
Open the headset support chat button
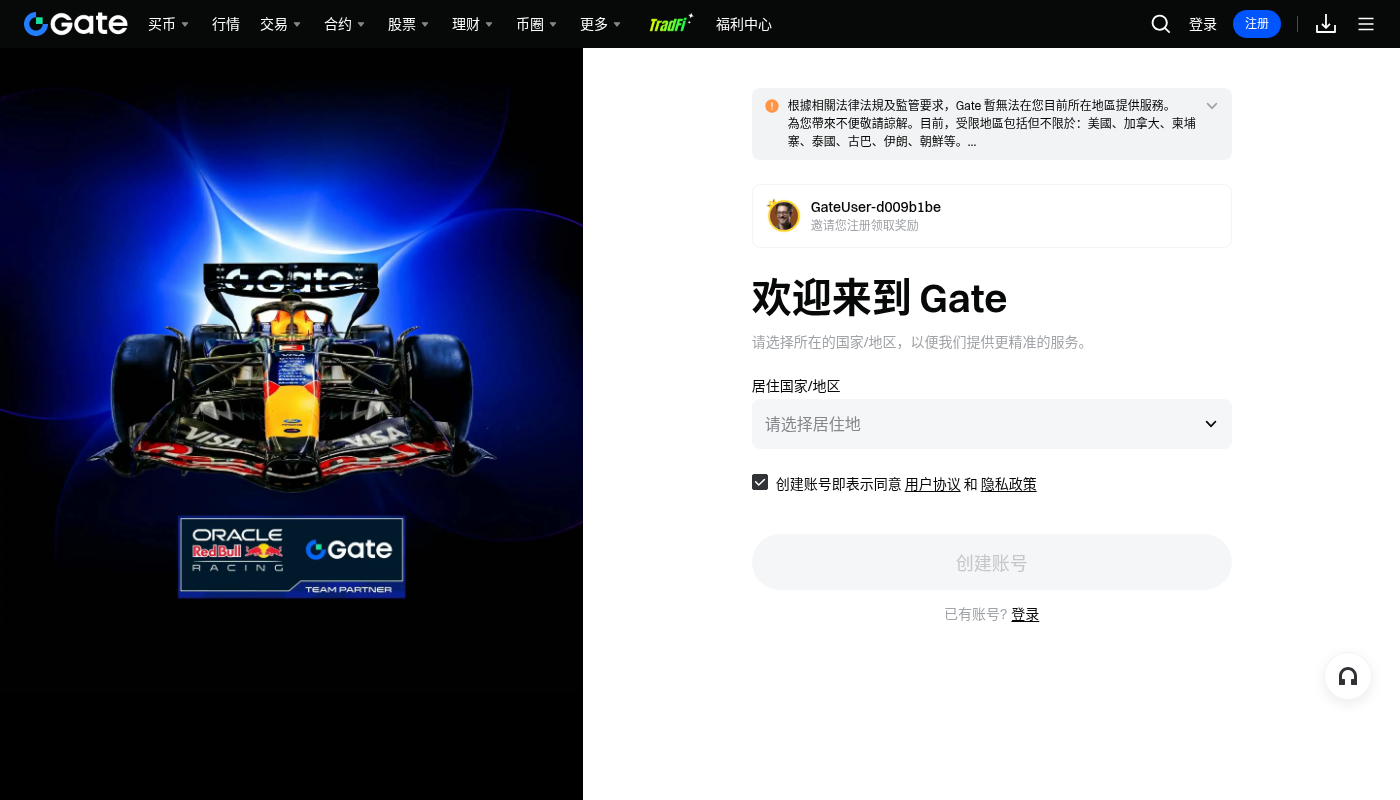click(x=1348, y=677)
